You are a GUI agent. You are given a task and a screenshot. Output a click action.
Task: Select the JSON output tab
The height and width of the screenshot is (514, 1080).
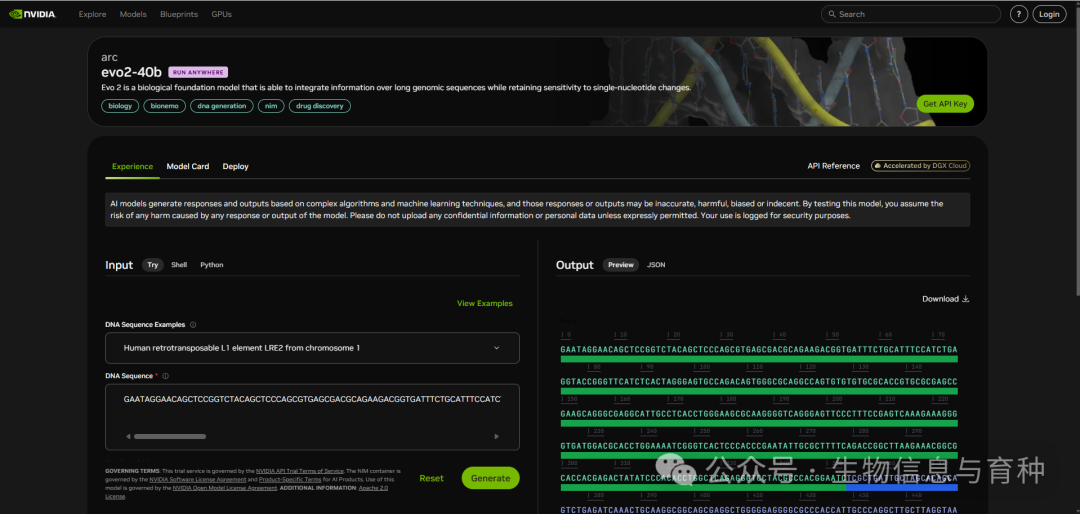(656, 265)
